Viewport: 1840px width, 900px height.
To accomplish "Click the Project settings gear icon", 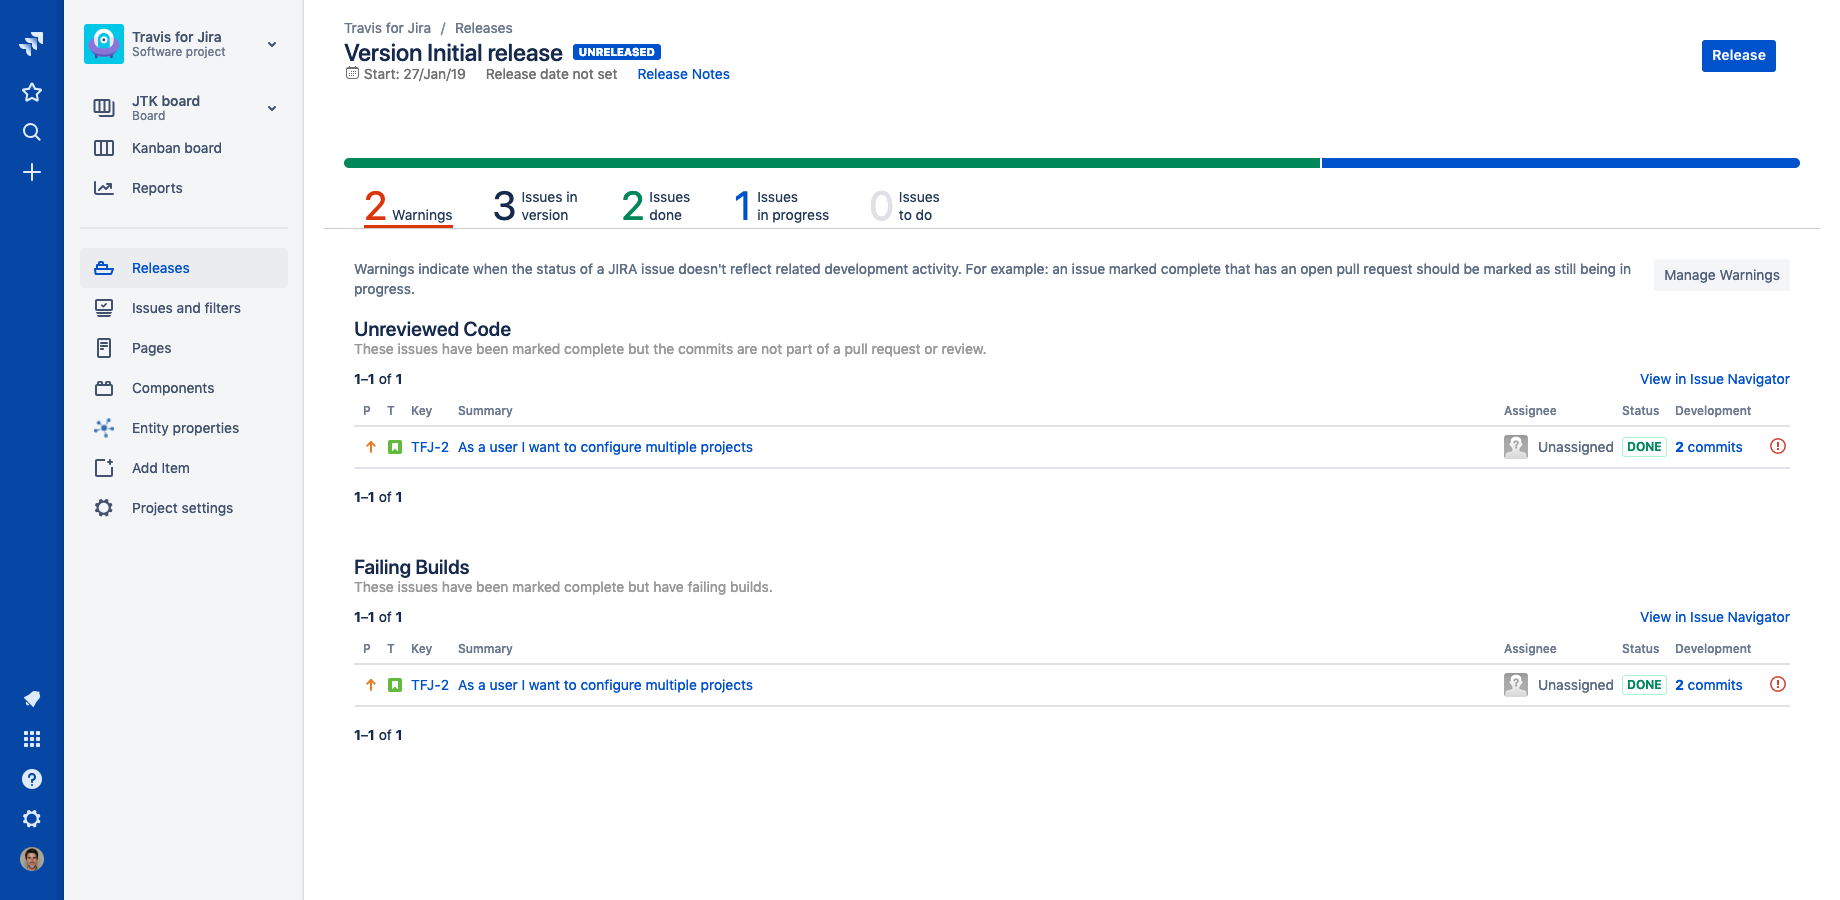I will tap(104, 508).
